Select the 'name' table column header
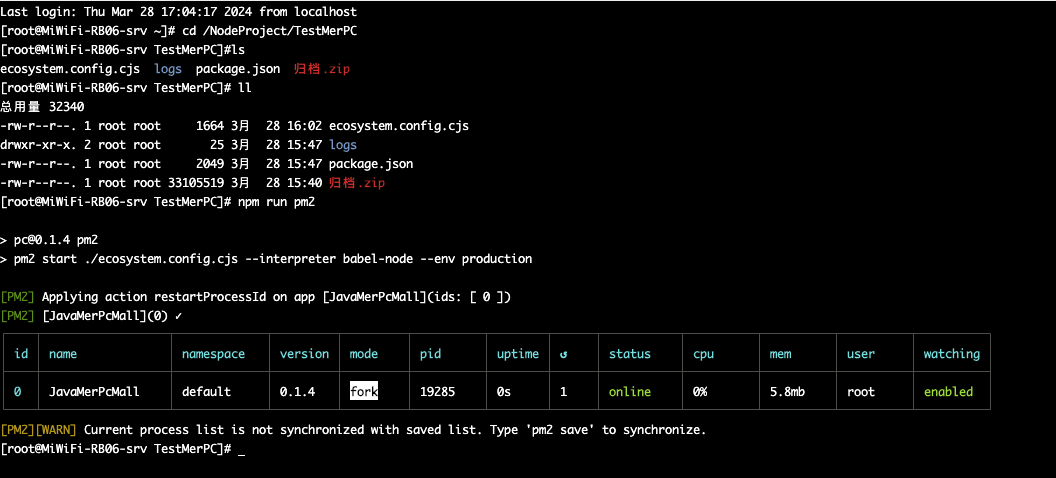Screen dimensions: 1056x478 (63, 353)
